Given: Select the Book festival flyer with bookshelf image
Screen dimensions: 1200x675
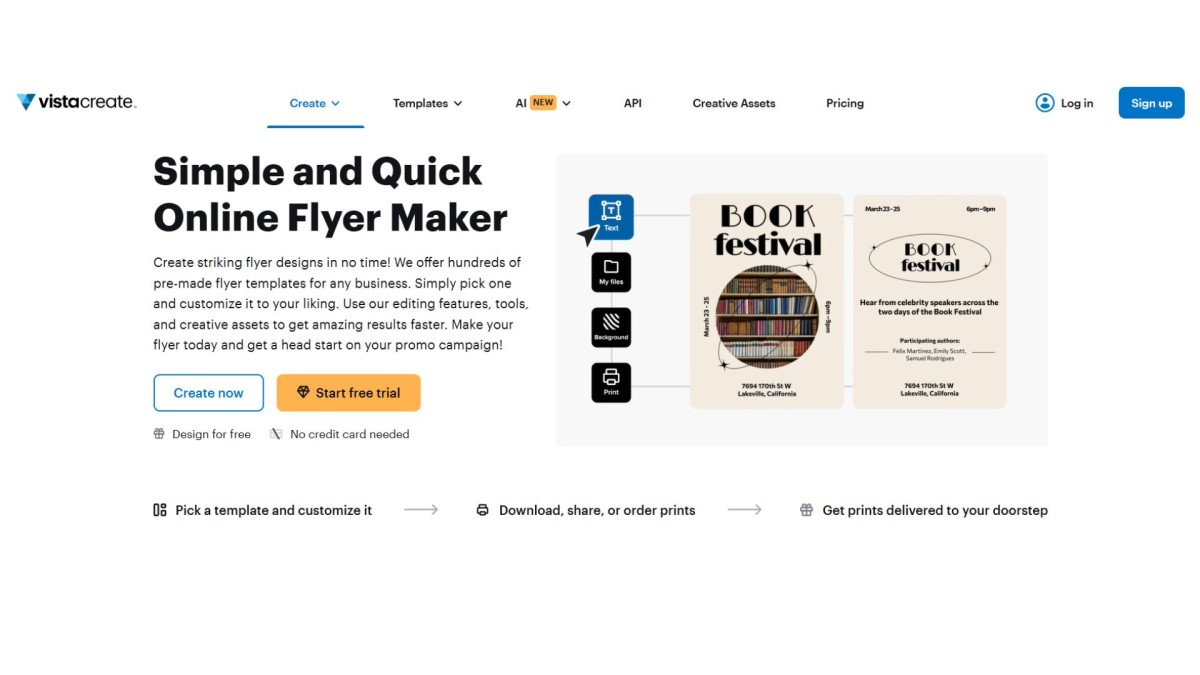Looking at the screenshot, I should [x=767, y=301].
